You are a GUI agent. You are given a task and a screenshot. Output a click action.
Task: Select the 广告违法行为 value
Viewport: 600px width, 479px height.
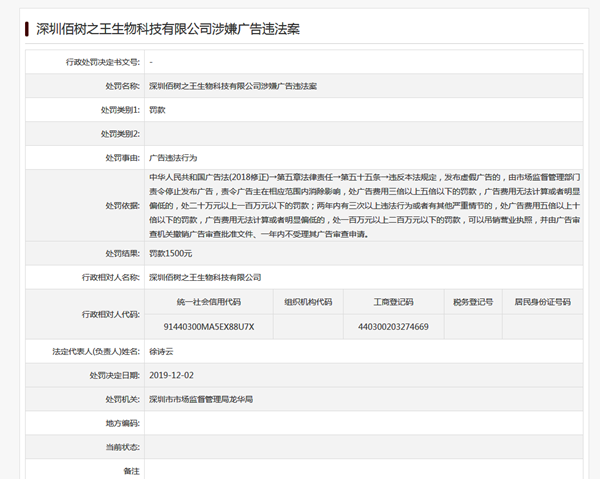173,158
